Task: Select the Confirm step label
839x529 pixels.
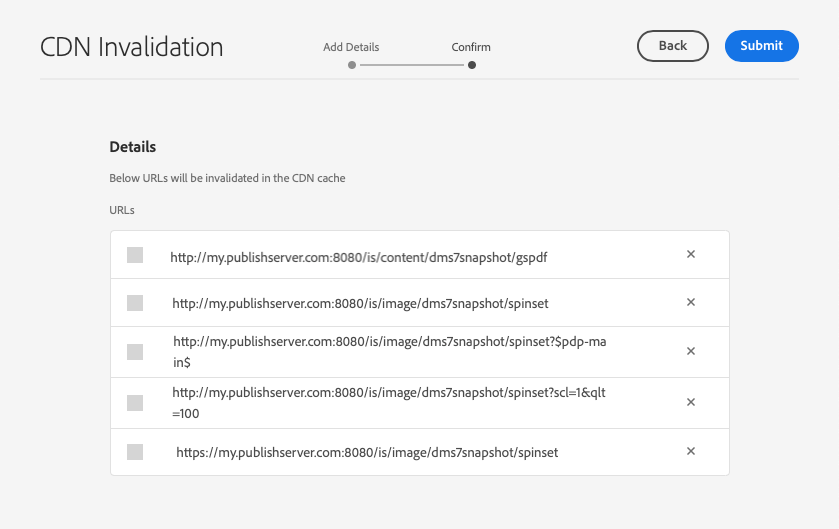Action: tap(471, 47)
